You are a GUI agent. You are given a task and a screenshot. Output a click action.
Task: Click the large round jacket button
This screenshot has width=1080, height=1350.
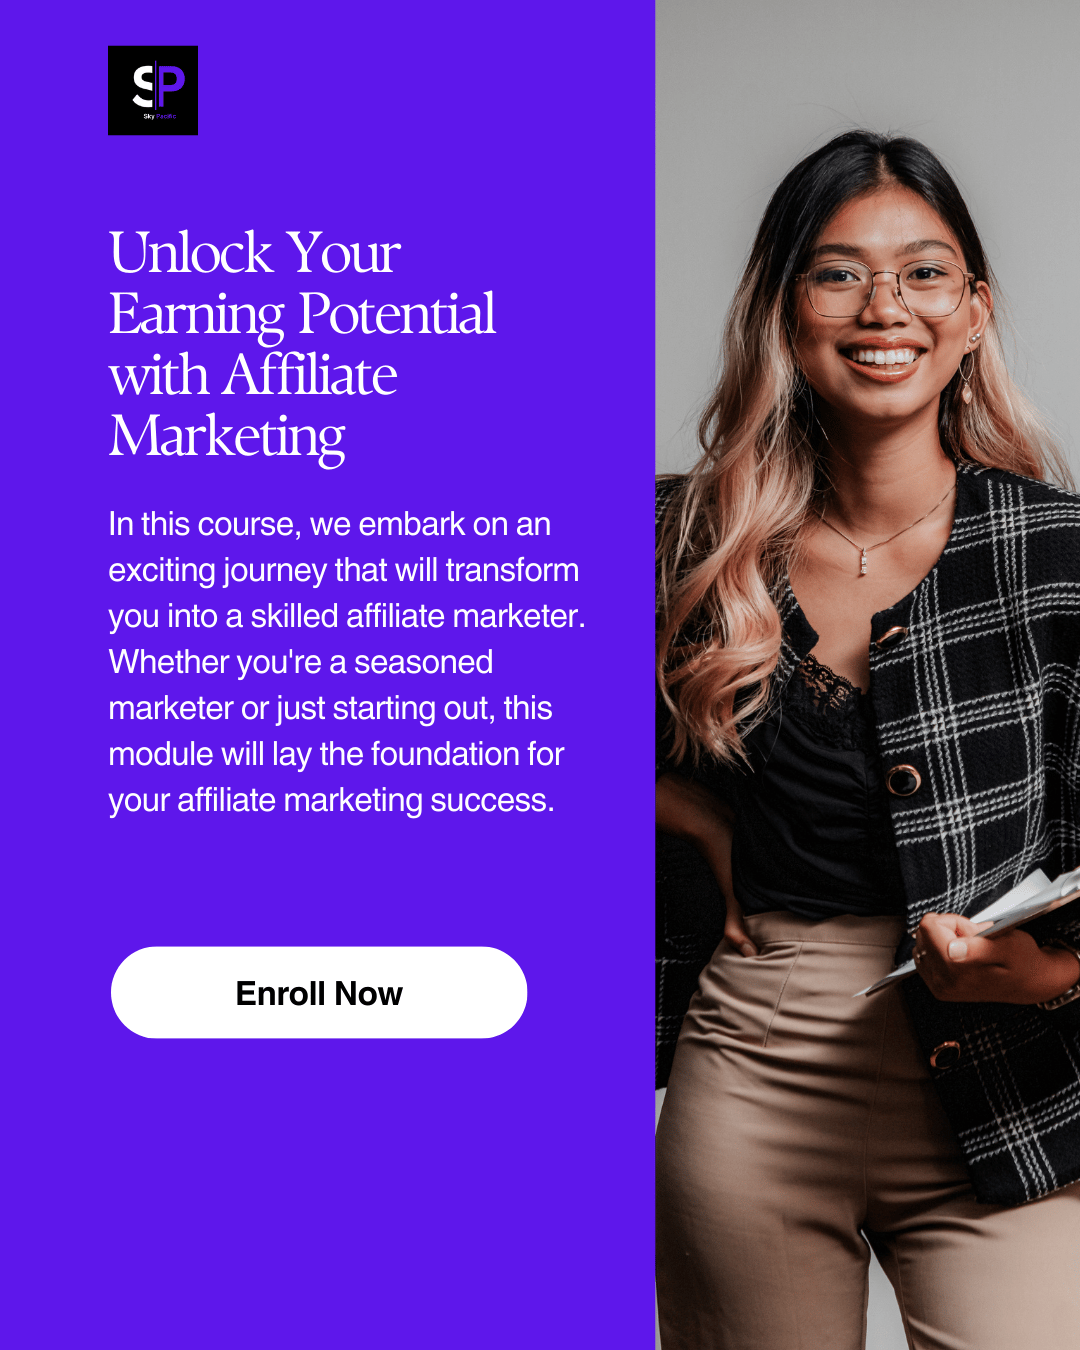click(x=904, y=779)
